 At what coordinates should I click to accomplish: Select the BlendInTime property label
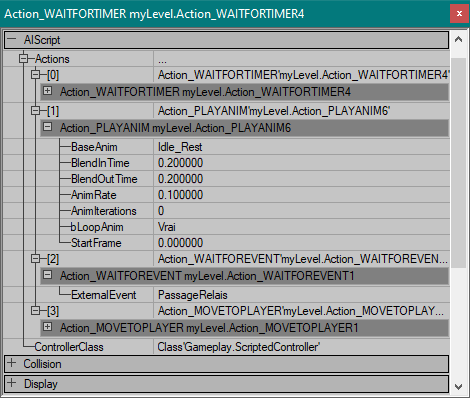[x=100, y=163]
